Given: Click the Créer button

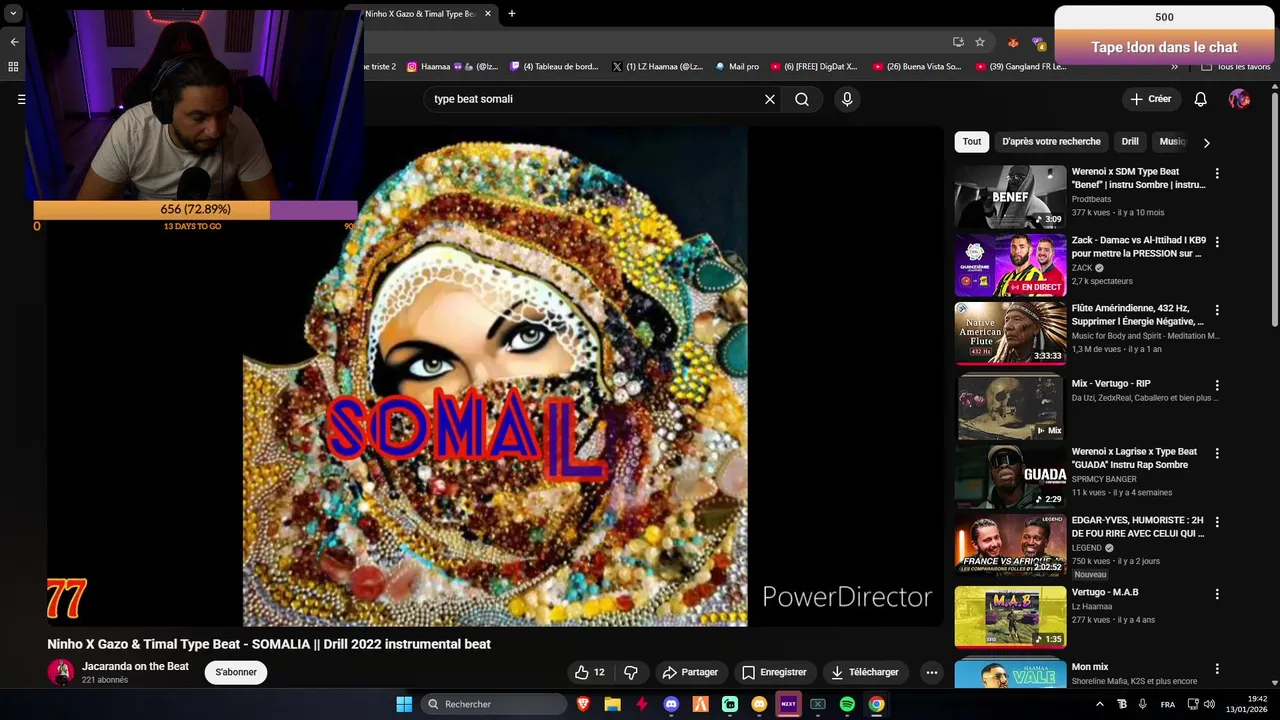Looking at the screenshot, I should pos(1150,99).
